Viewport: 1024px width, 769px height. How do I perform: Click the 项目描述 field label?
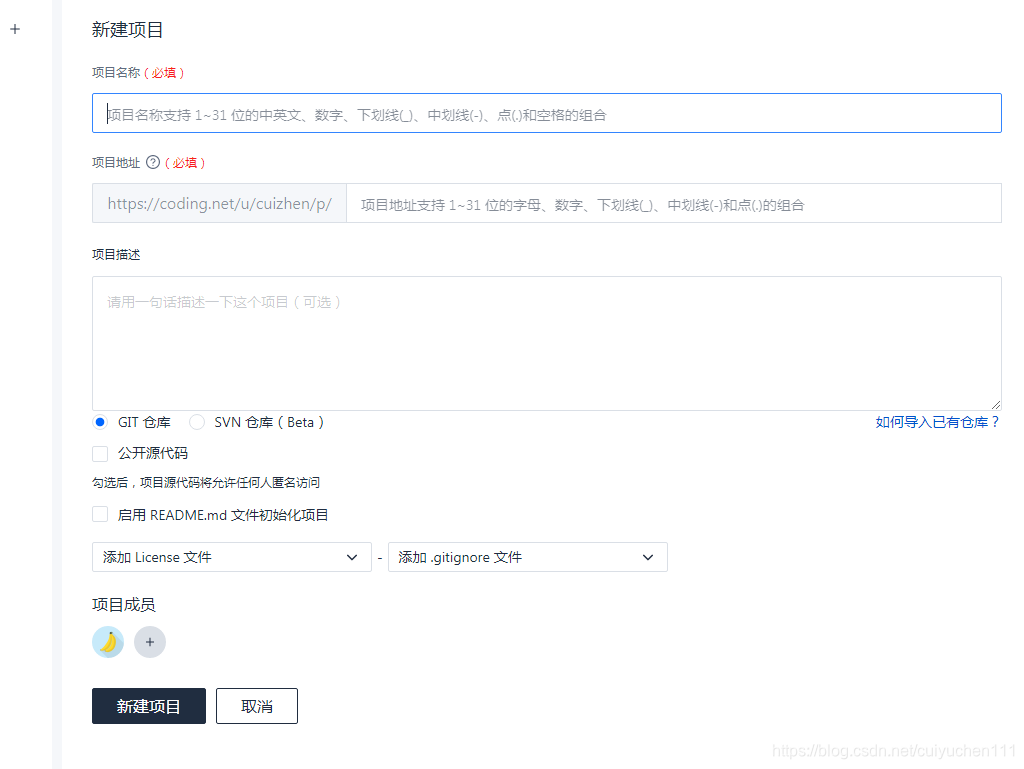tap(116, 255)
